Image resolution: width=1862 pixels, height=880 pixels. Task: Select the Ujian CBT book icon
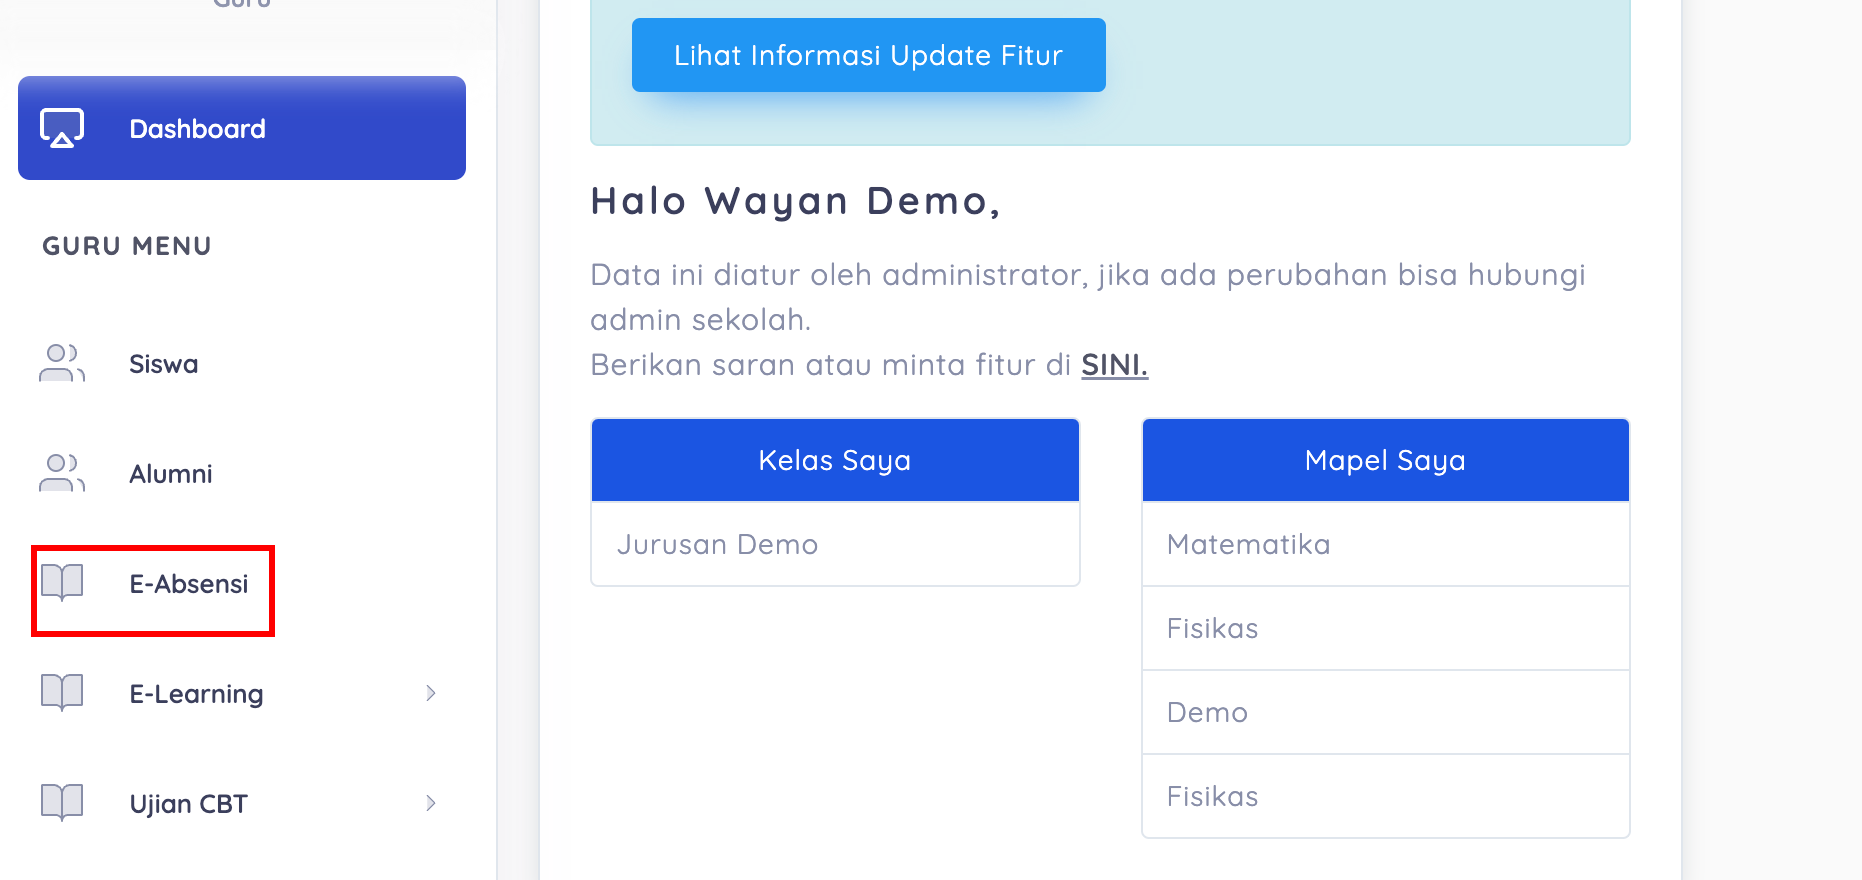click(x=61, y=802)
